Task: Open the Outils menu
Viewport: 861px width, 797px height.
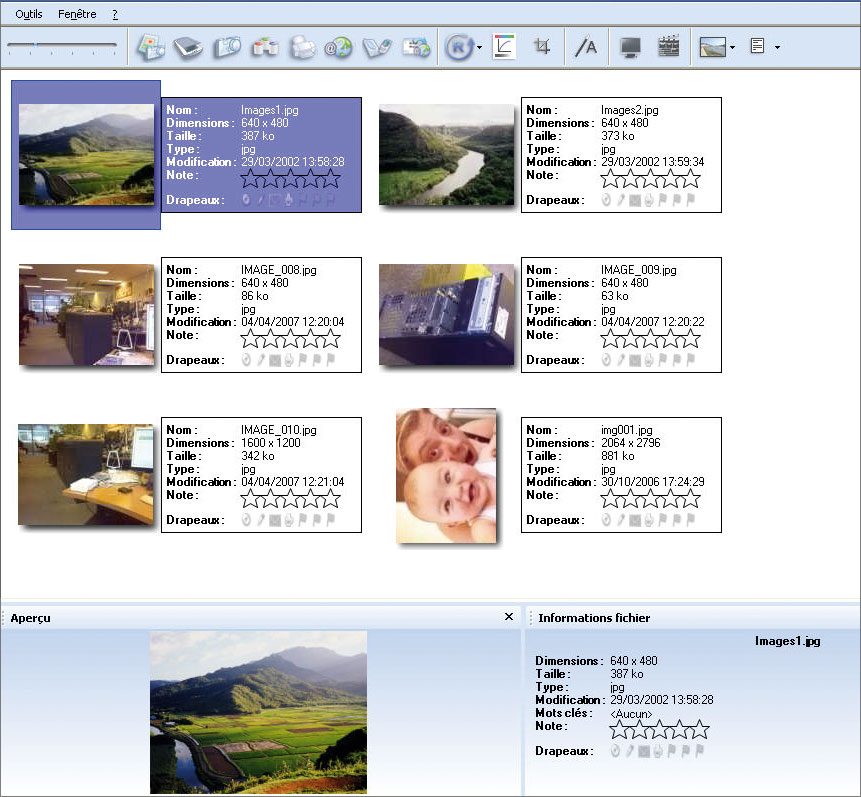Action: point(29,14)
